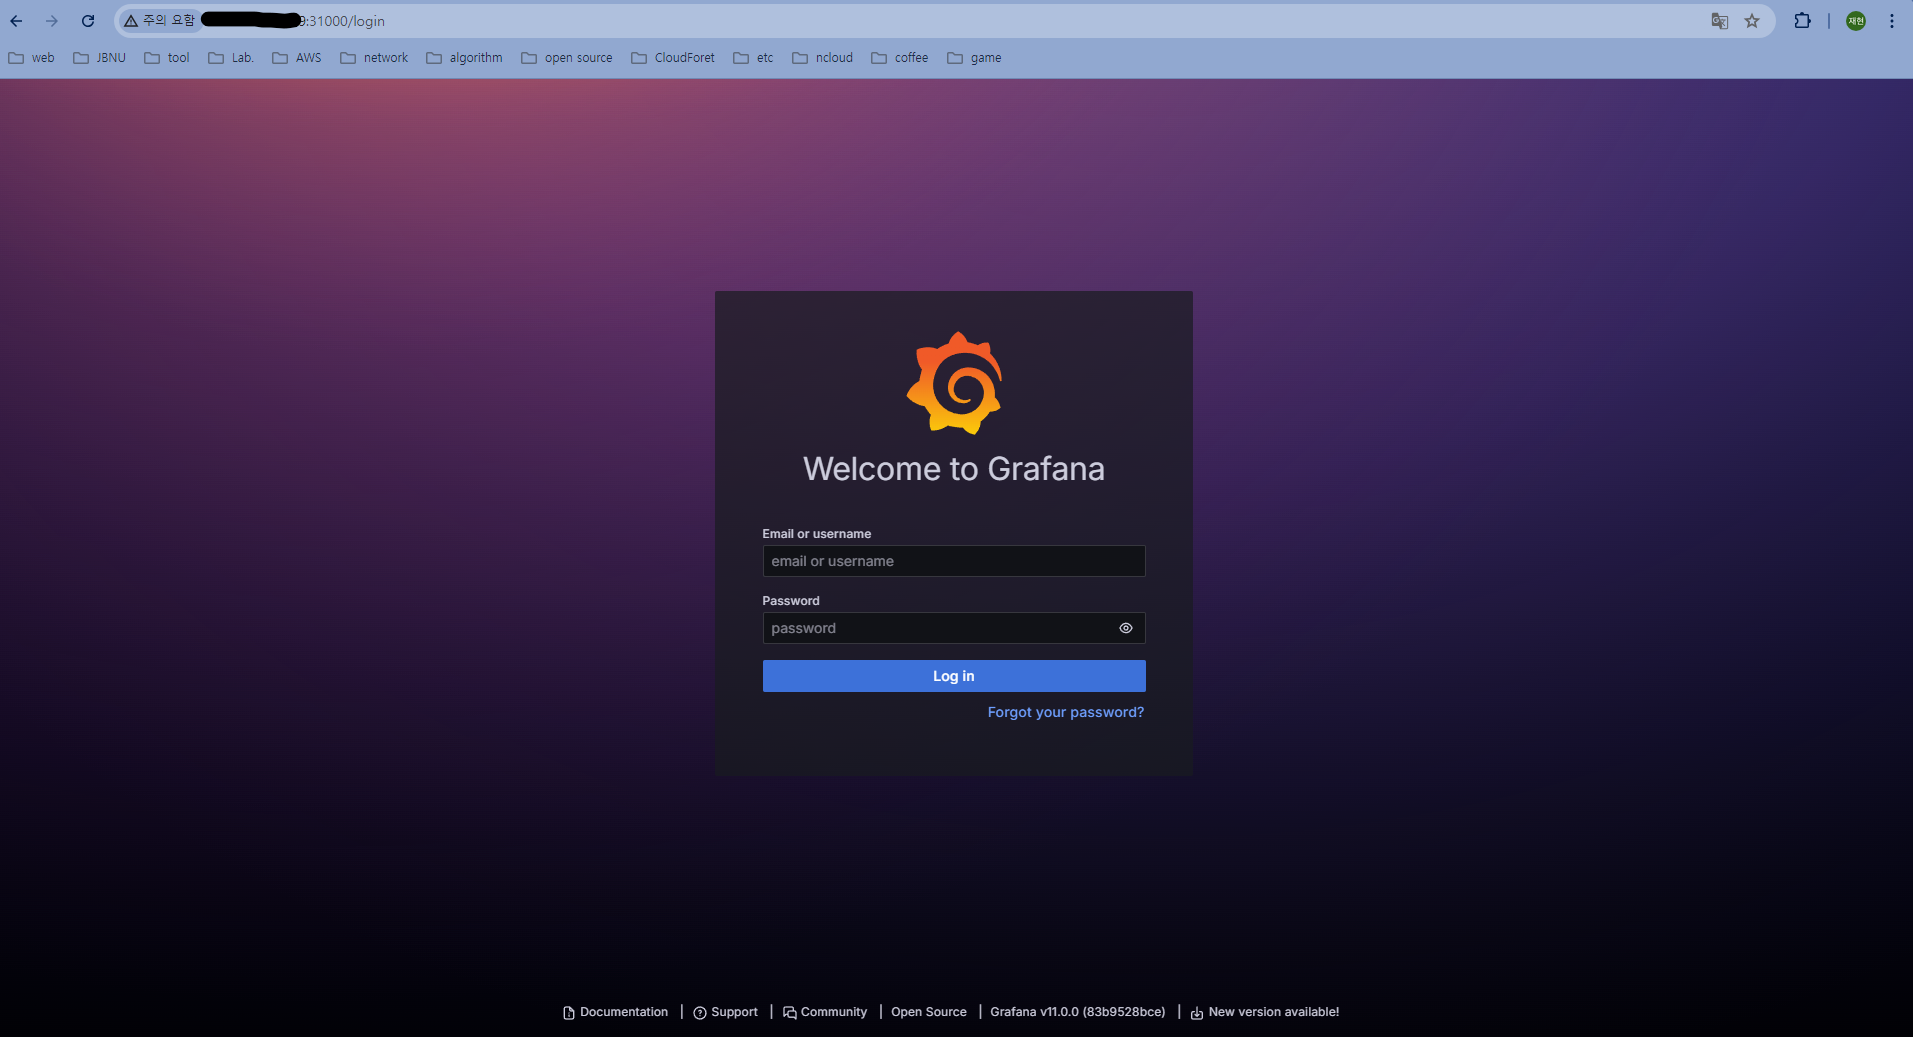1913x1037 pixels.
Task: Open the Community footer link
Action: [x=825, y=1012]
